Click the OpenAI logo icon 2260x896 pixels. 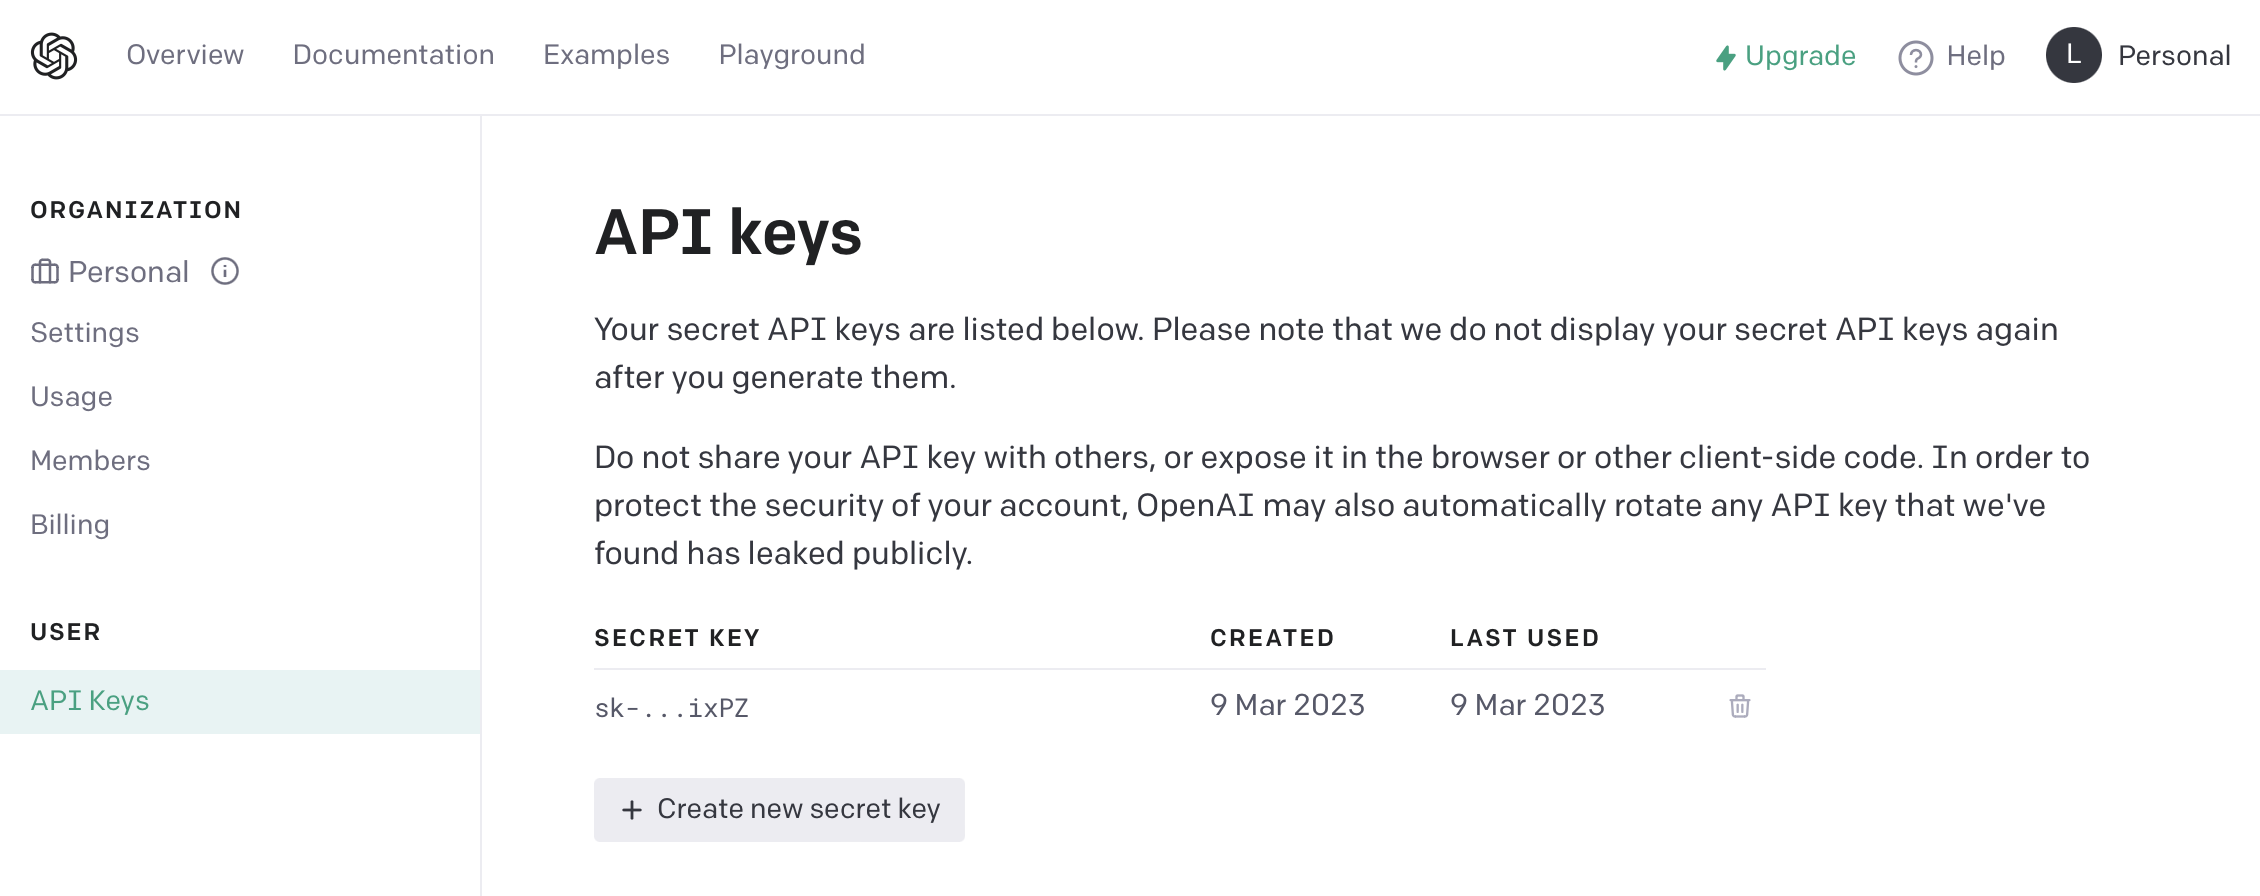click(x=54, y=56)
